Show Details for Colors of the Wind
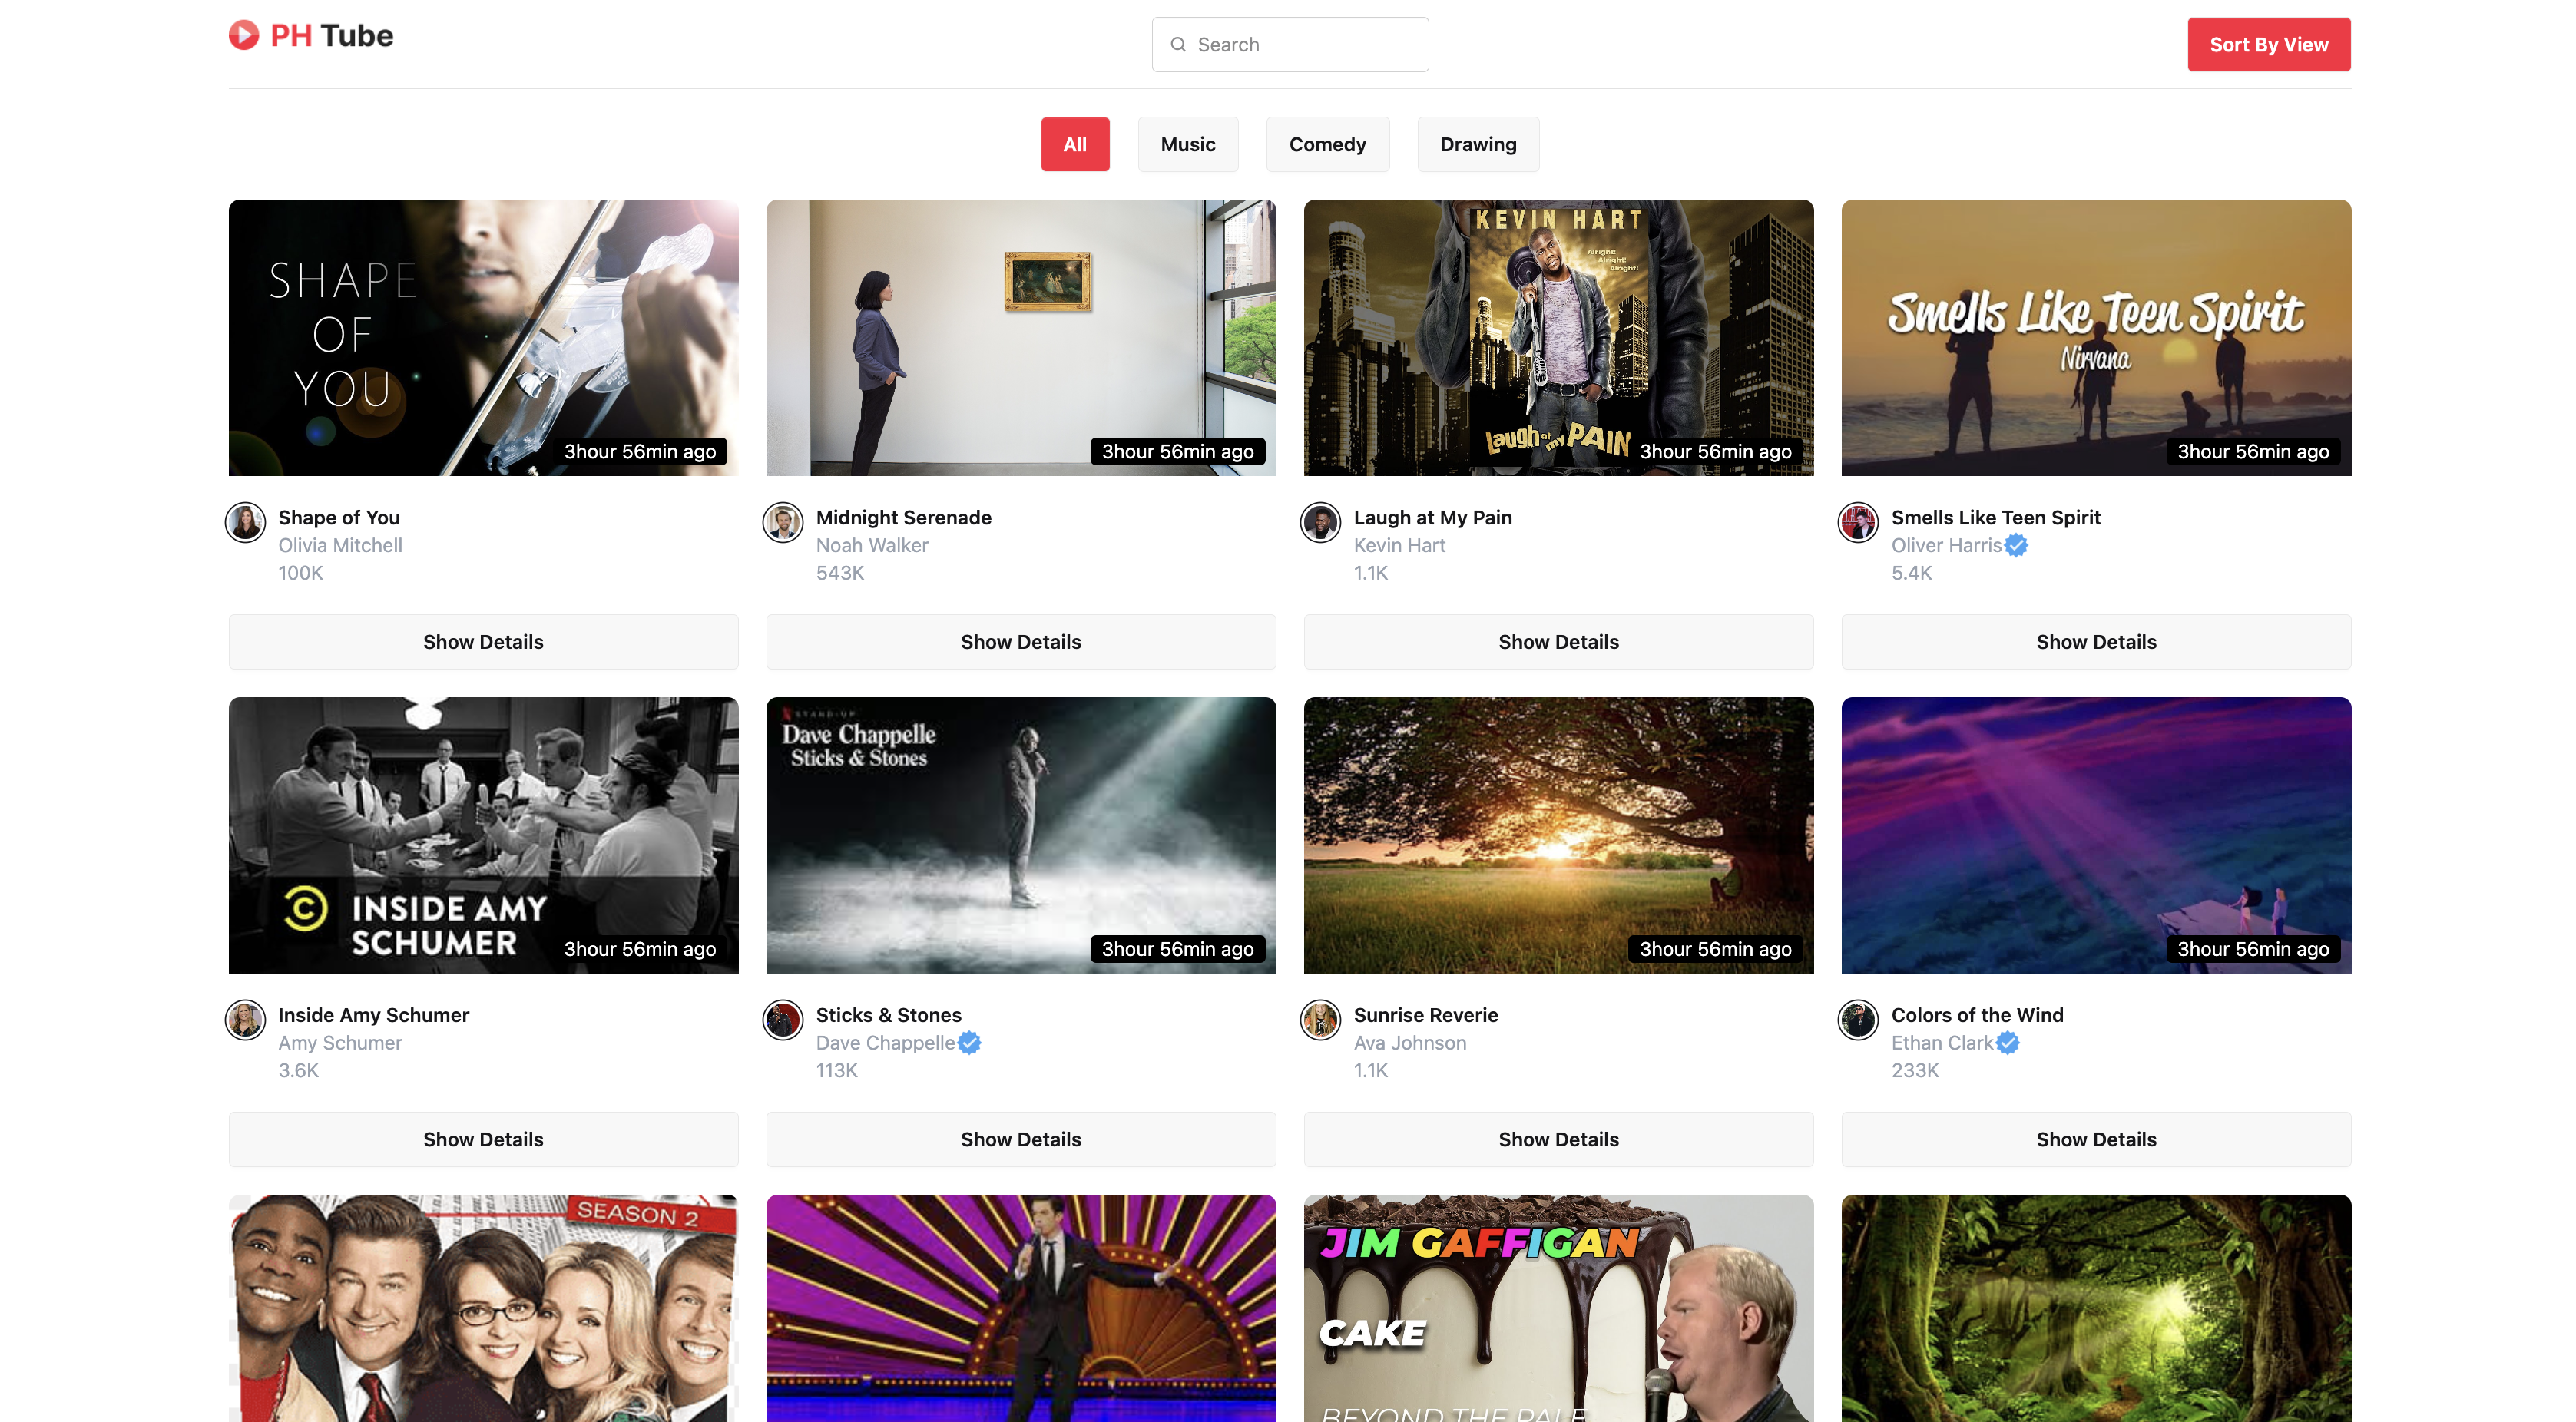Screen dimensions: 2576x1422 coord(2096,1140)
